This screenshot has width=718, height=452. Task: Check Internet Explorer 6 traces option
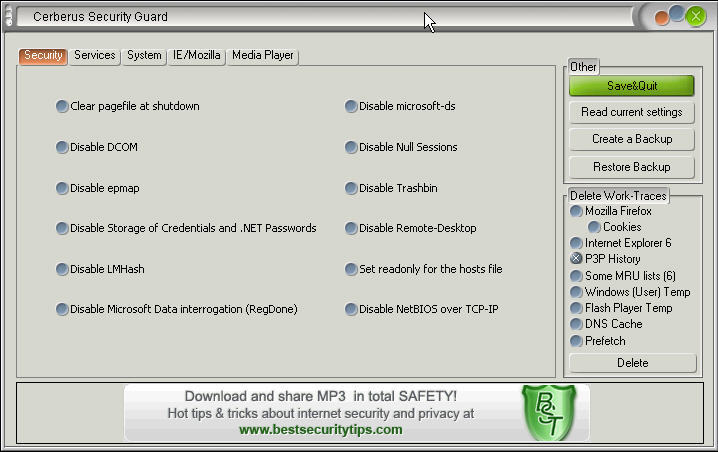click(x=576, y=243)
